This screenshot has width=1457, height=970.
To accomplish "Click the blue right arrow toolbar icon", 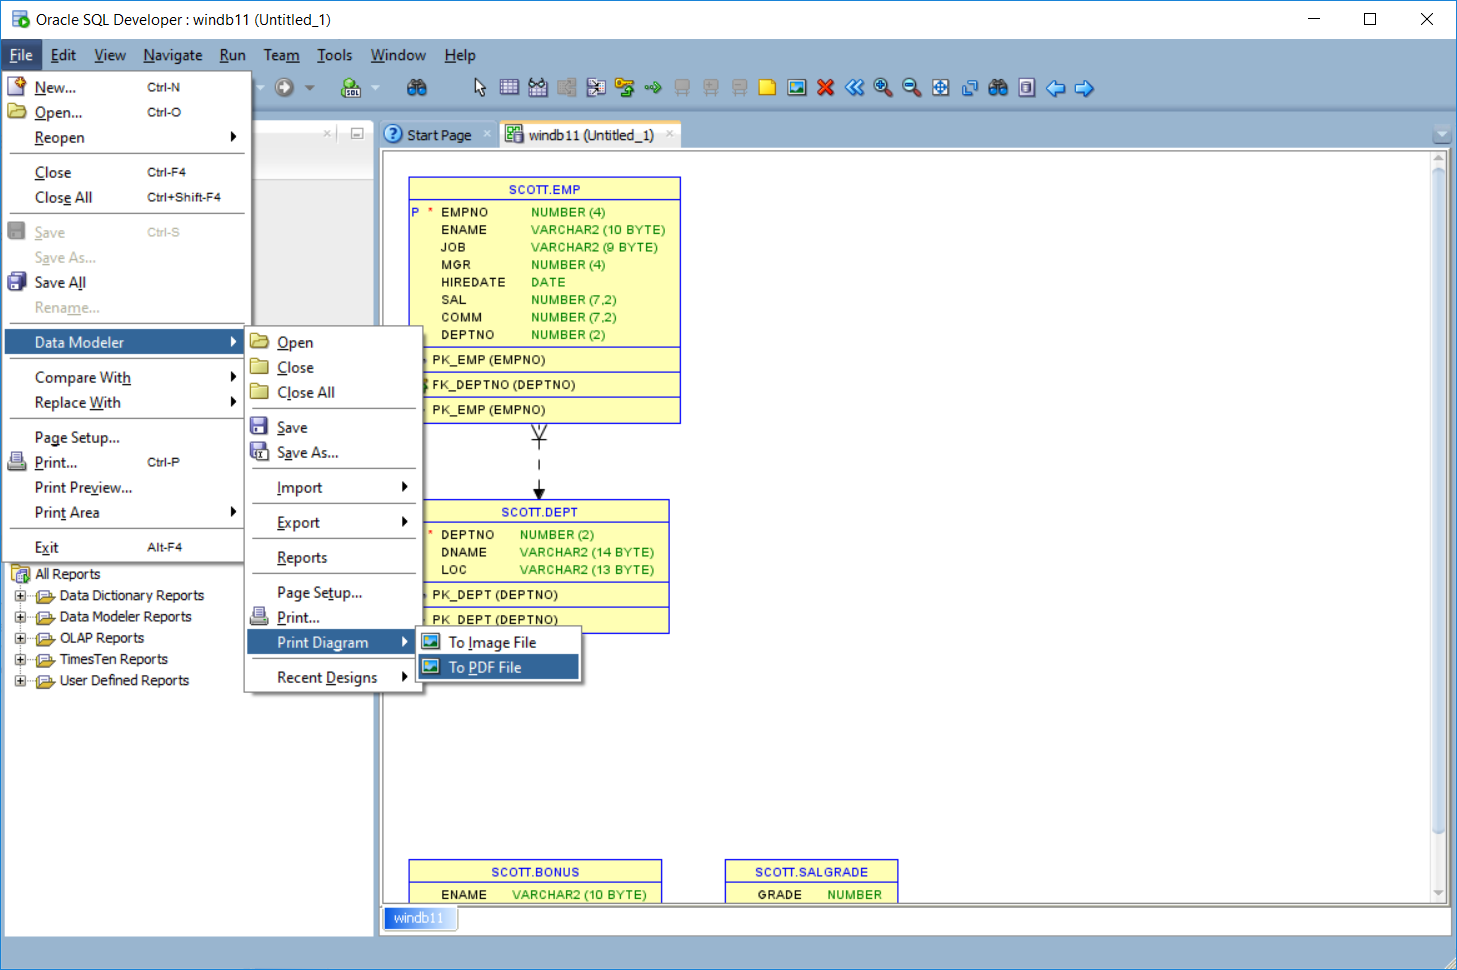I will 1084,88.
